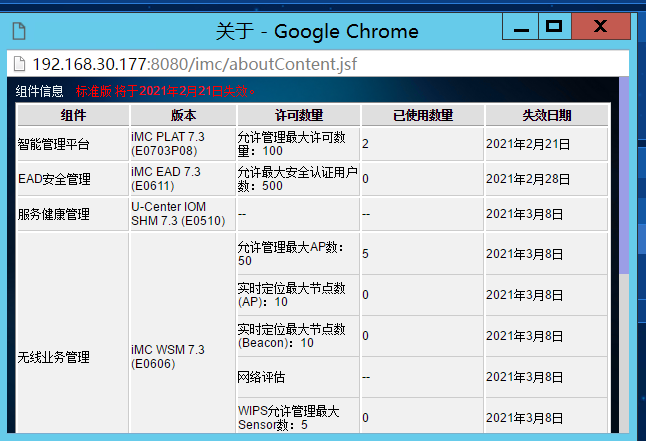Click the 网络评估 license cell
646x441 pixels.
point(299,377)
